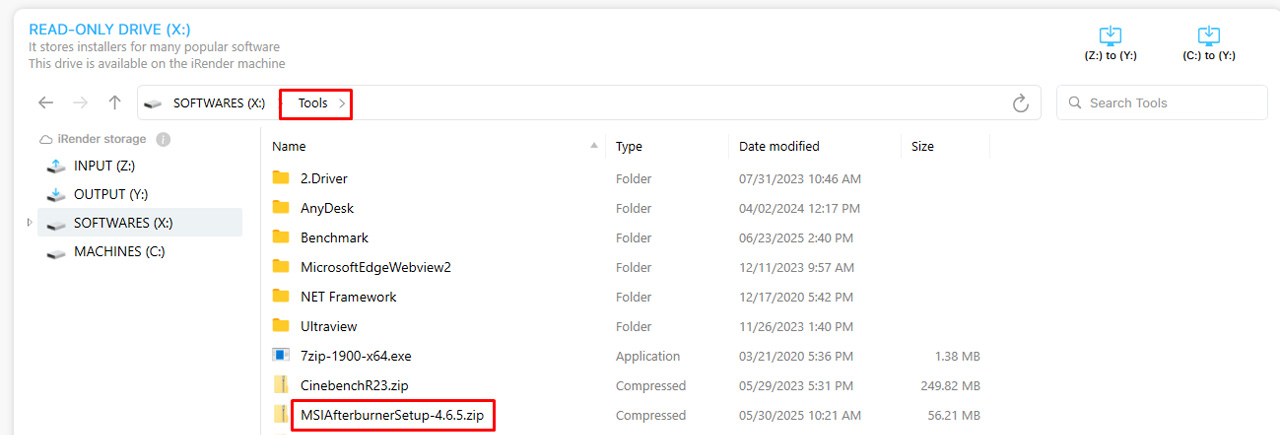Viewport: 1280px width, 435px height.
Task: Sort files by Name column header
Action: 289,146
